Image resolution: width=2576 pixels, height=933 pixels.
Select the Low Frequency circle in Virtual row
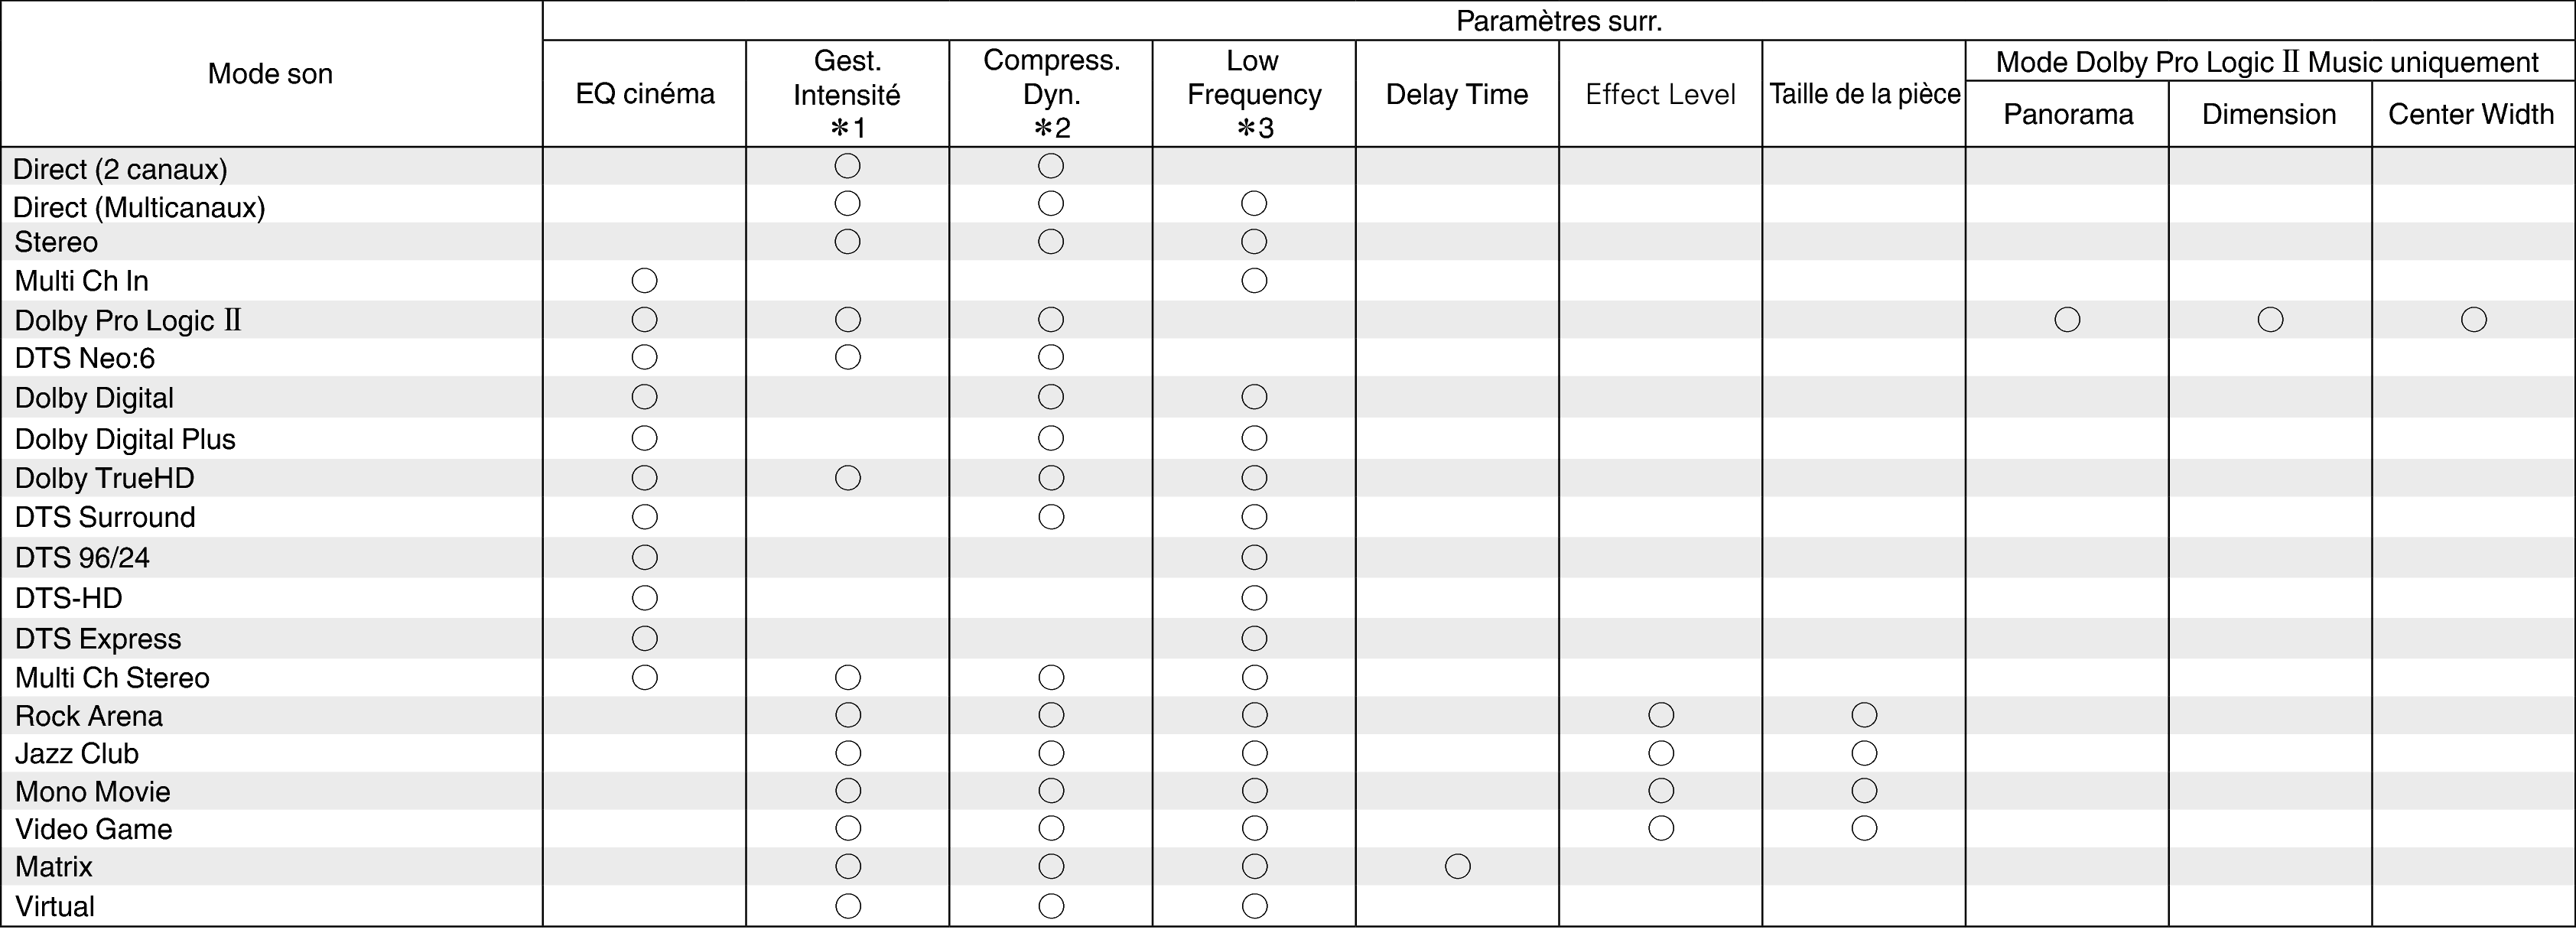[1254, 906]
